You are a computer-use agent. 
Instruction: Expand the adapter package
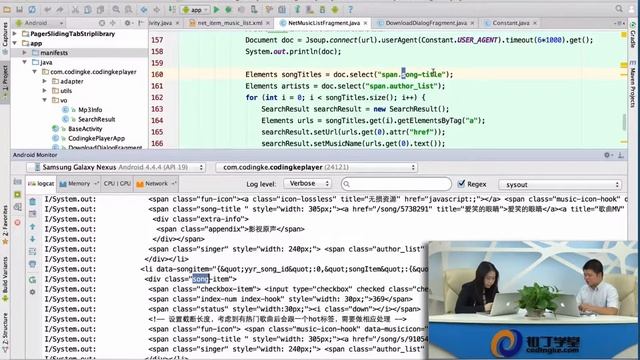pos(44,81)
